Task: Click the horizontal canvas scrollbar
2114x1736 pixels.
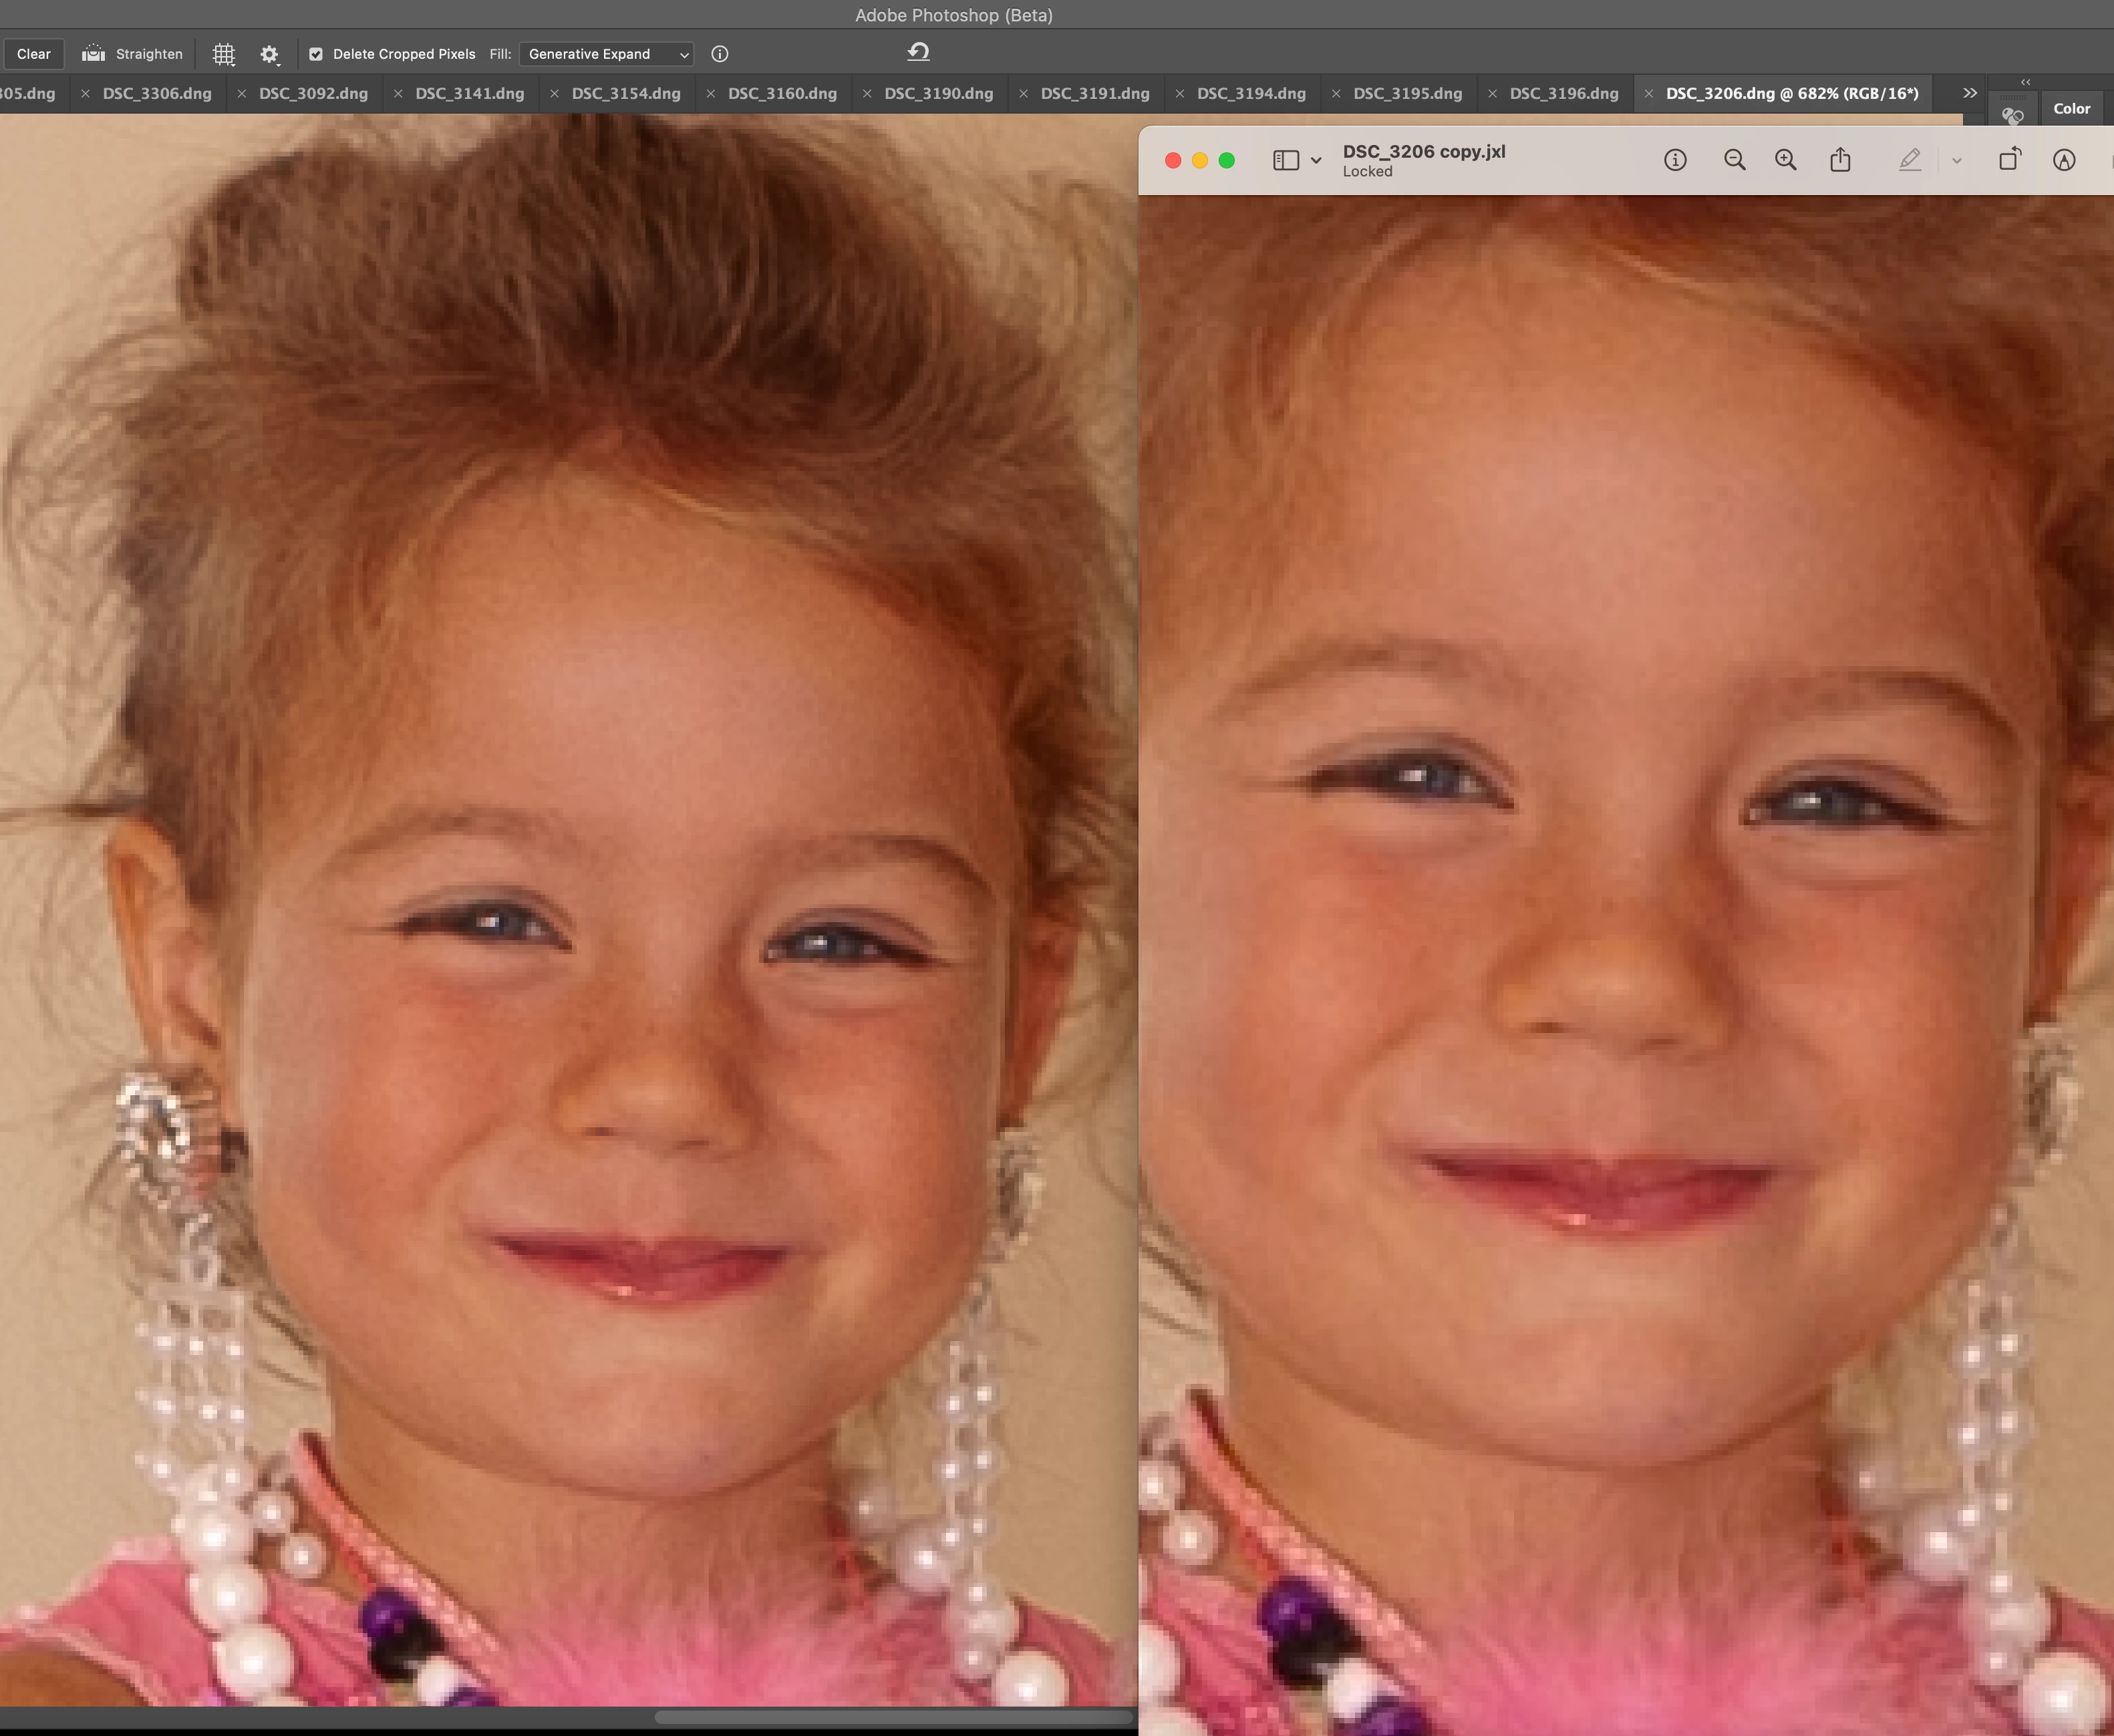Action: [893, 1717]
